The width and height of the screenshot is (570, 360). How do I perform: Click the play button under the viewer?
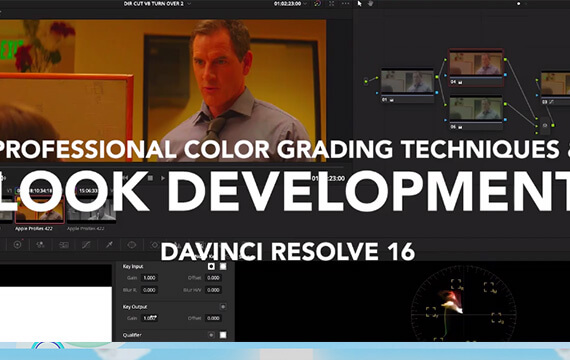(x=163, y=178)
